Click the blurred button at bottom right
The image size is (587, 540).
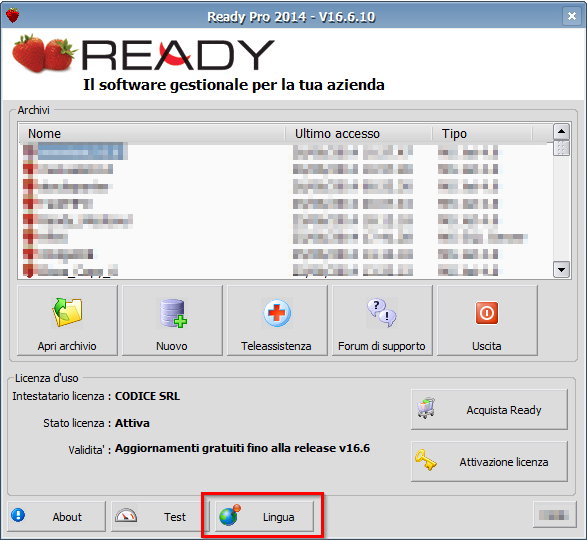(554, 515)
